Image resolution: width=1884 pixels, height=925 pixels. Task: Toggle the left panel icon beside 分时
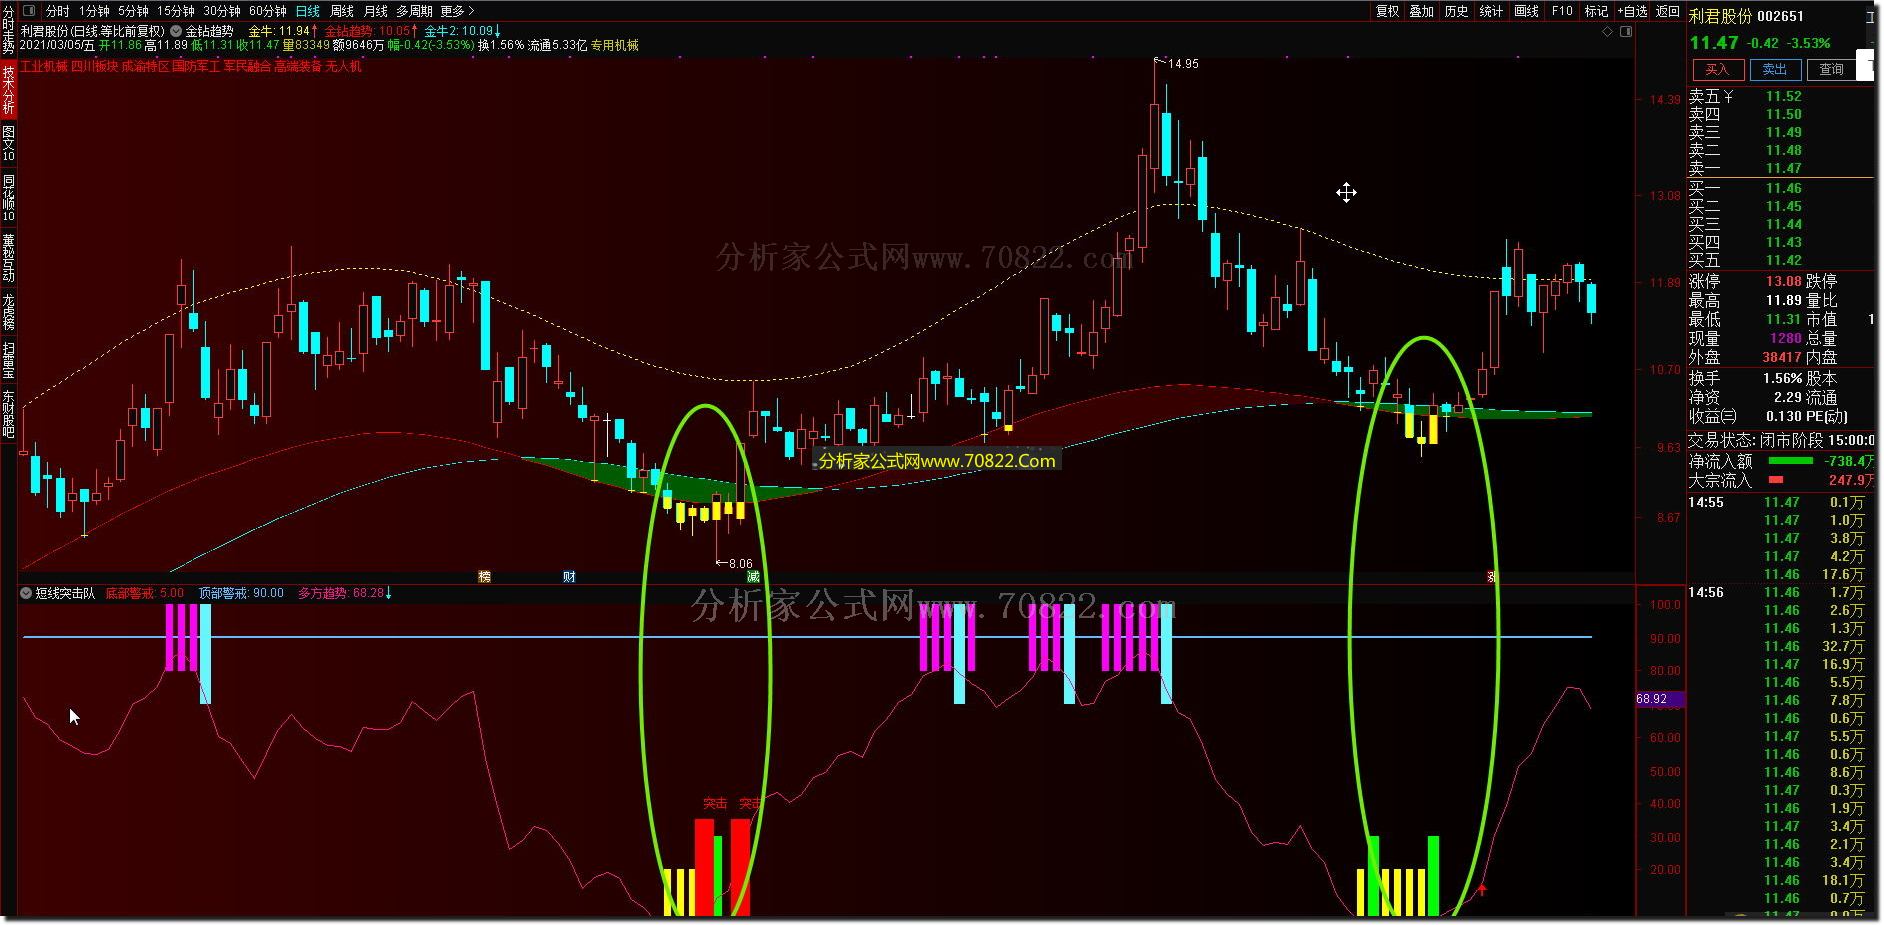point(28,11)
